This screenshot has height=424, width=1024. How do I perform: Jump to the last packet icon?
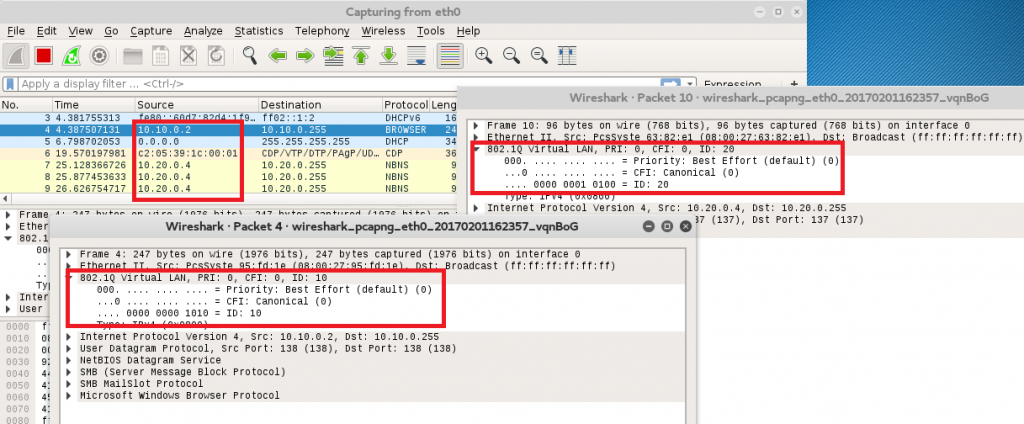point(389,56)
